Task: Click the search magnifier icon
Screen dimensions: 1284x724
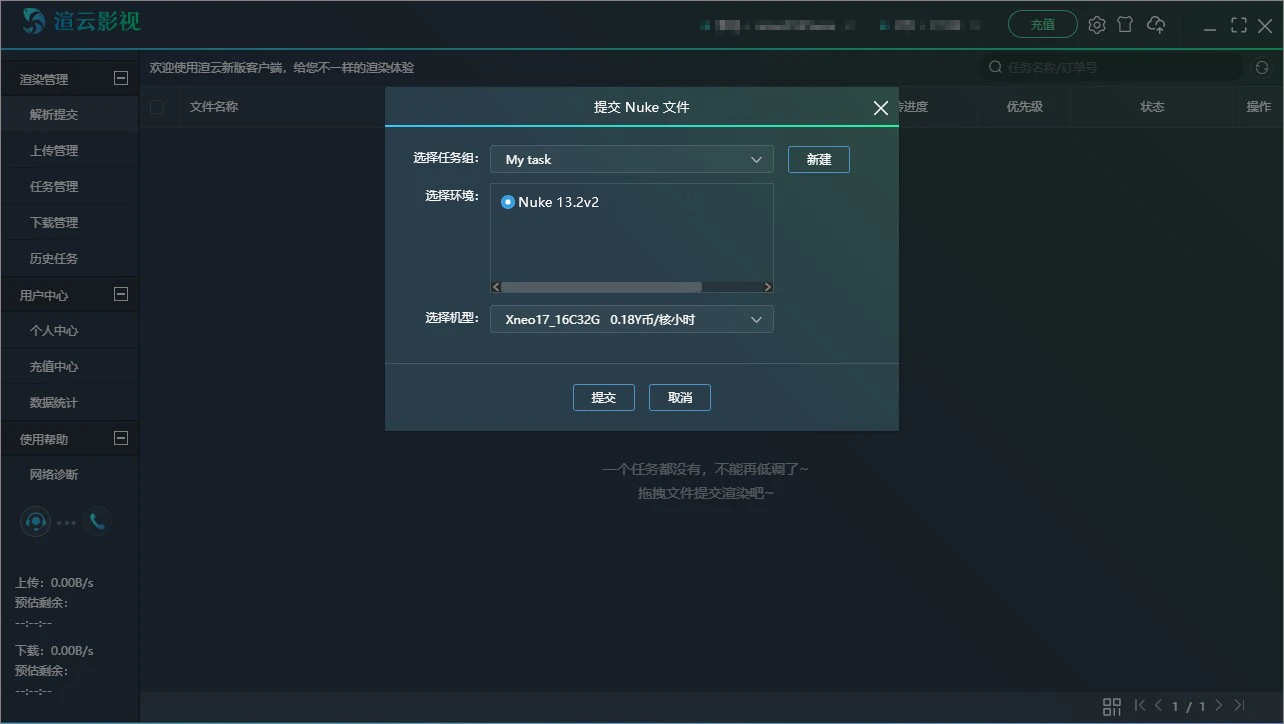Action: 995,67
